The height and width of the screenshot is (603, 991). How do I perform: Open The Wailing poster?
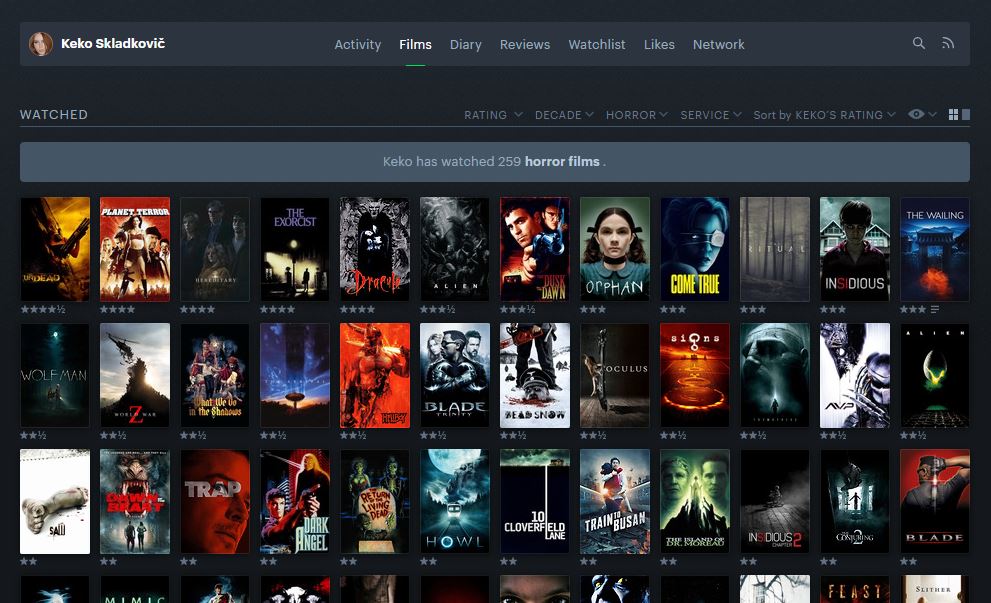point(935,249)
